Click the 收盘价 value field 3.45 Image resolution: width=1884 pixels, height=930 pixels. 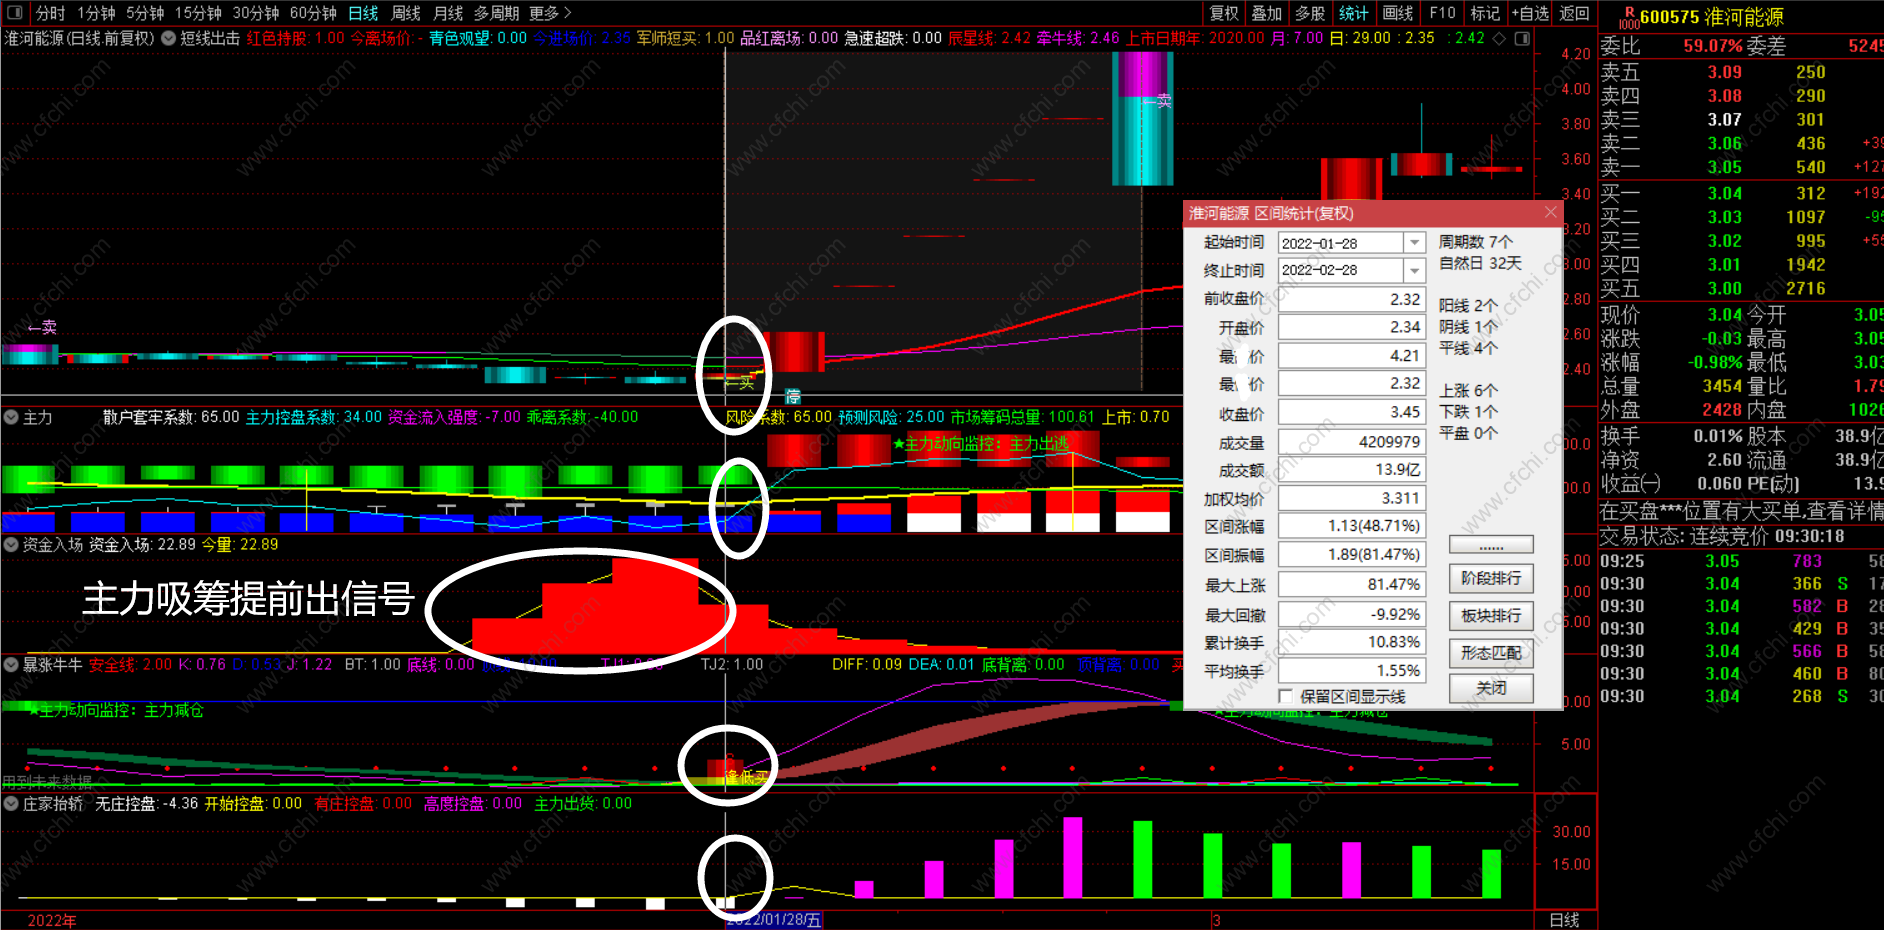click(x=1352, y=412)
